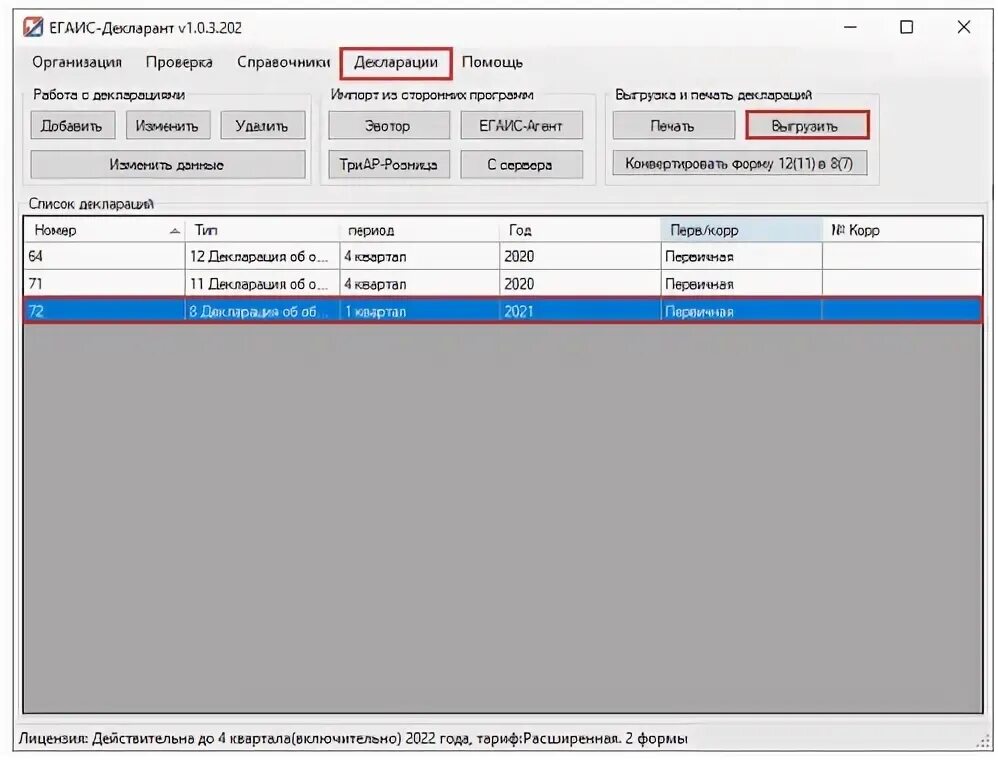Screen dimensions: 998x760
Task: Click the Тип column header
Action: (x=262, y=230)
